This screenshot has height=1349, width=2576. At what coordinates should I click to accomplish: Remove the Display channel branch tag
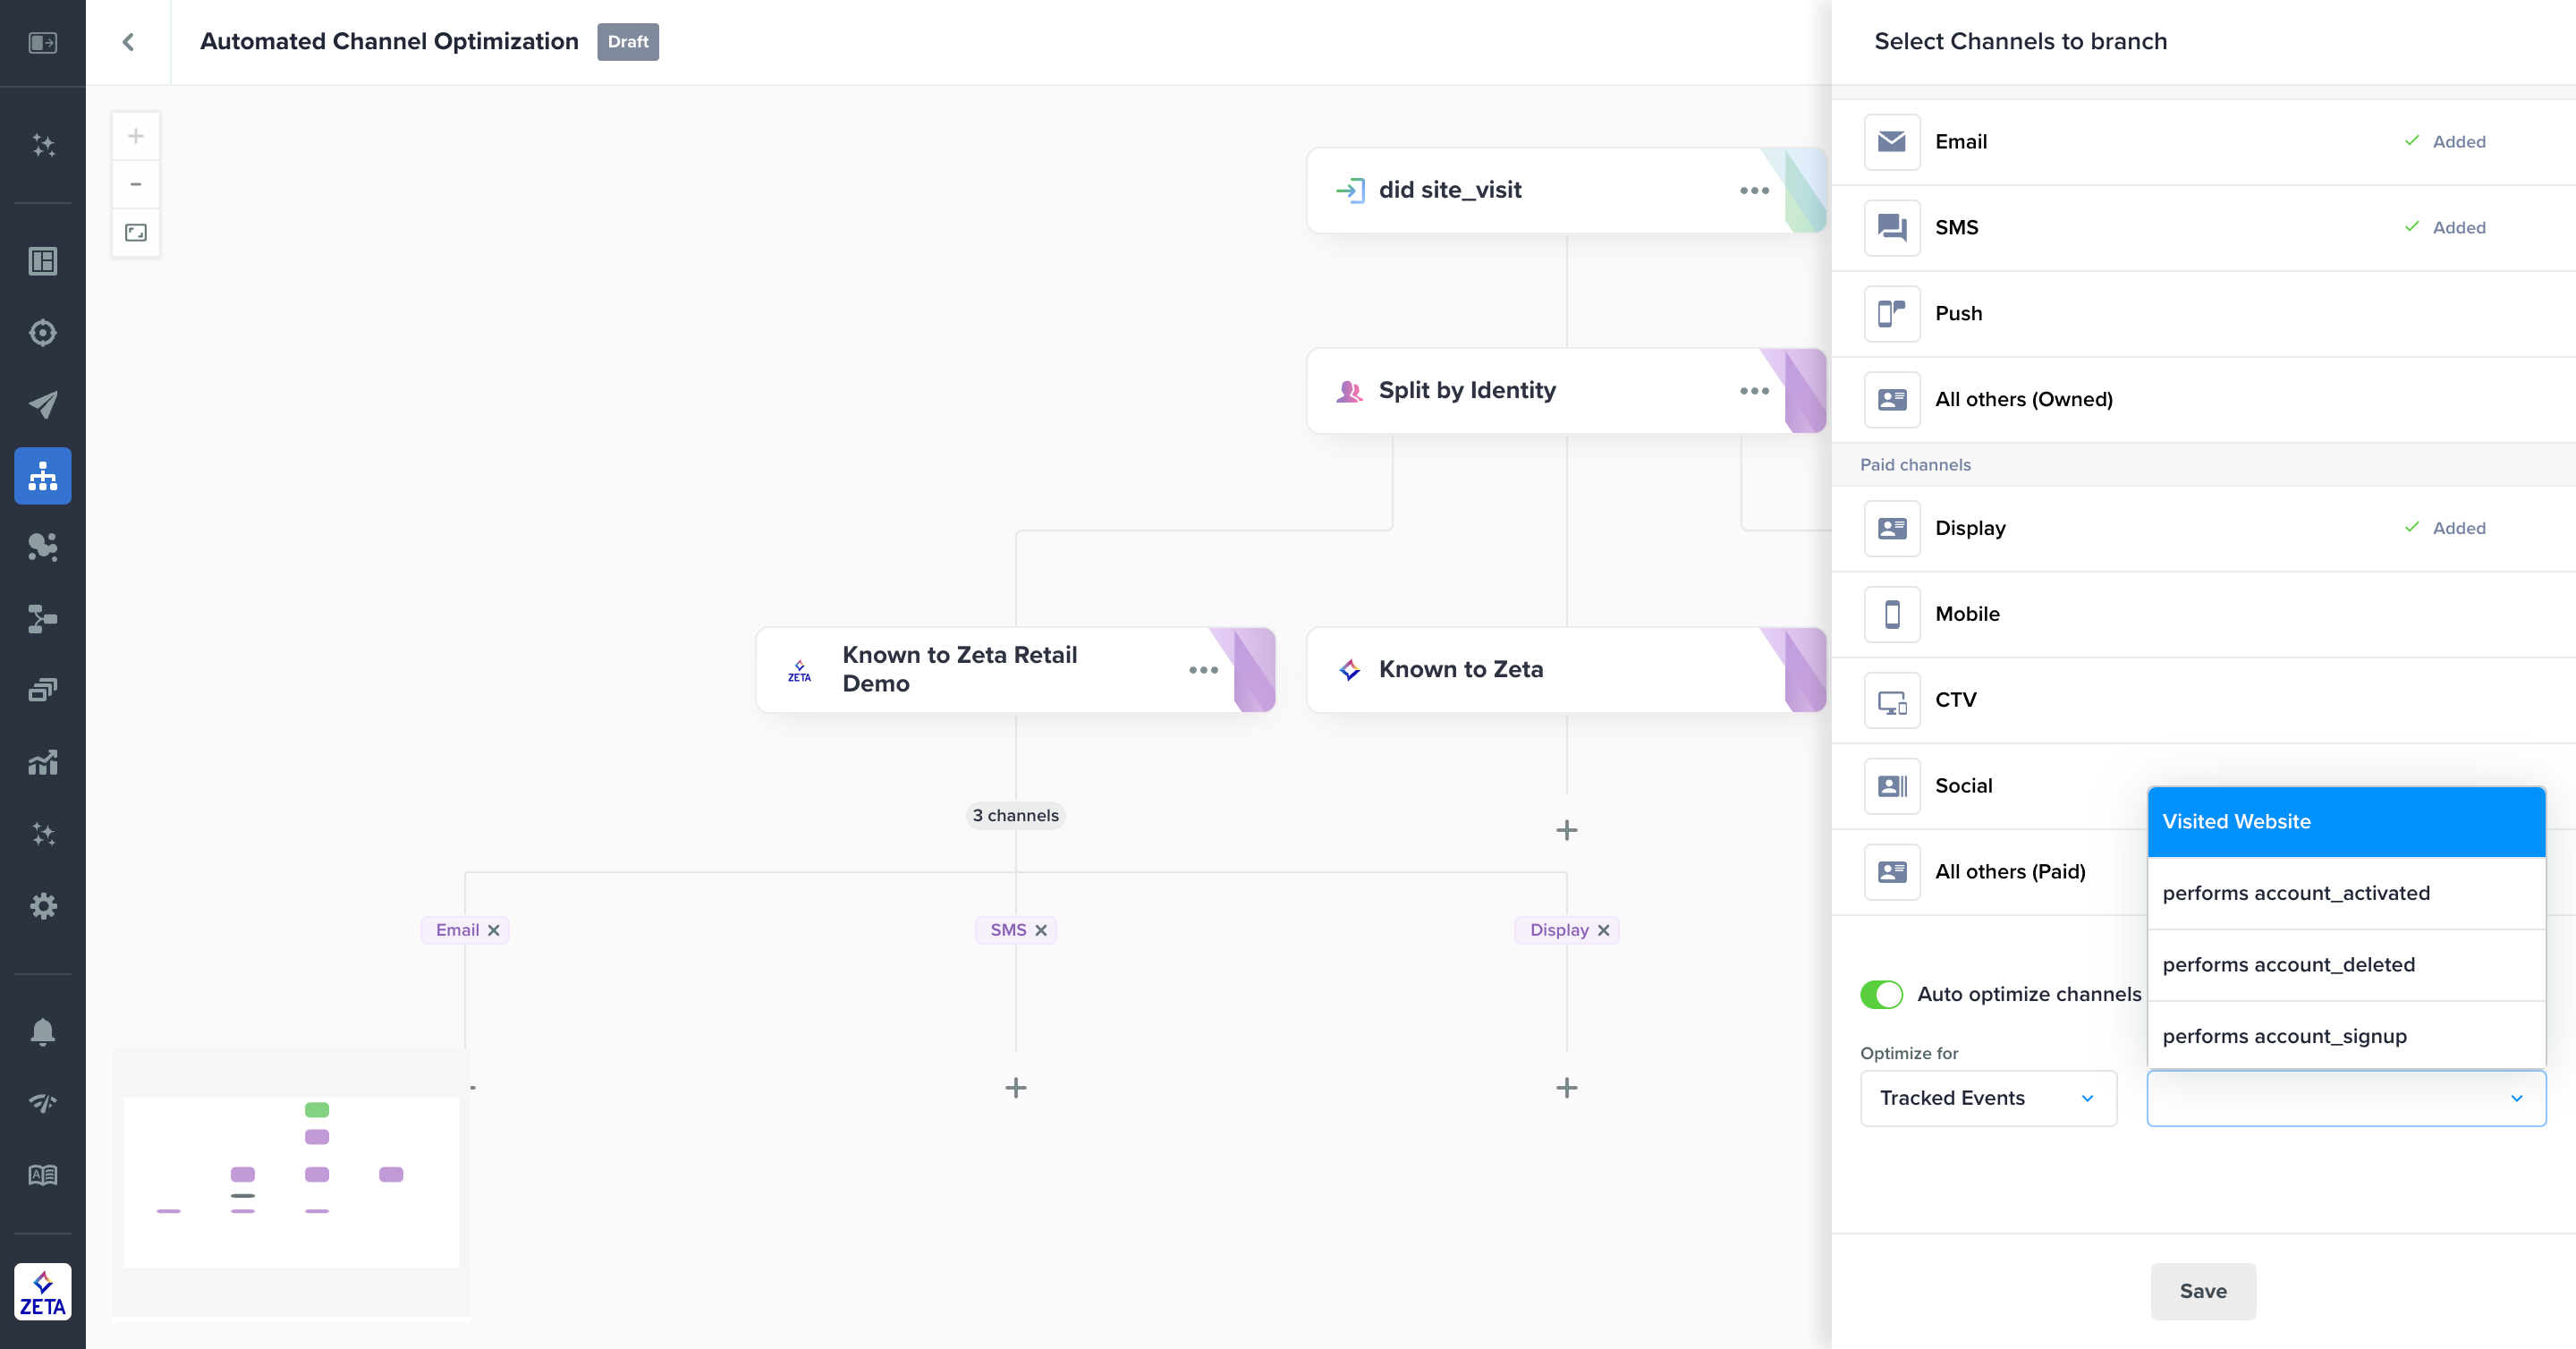tap(1604, 930)
